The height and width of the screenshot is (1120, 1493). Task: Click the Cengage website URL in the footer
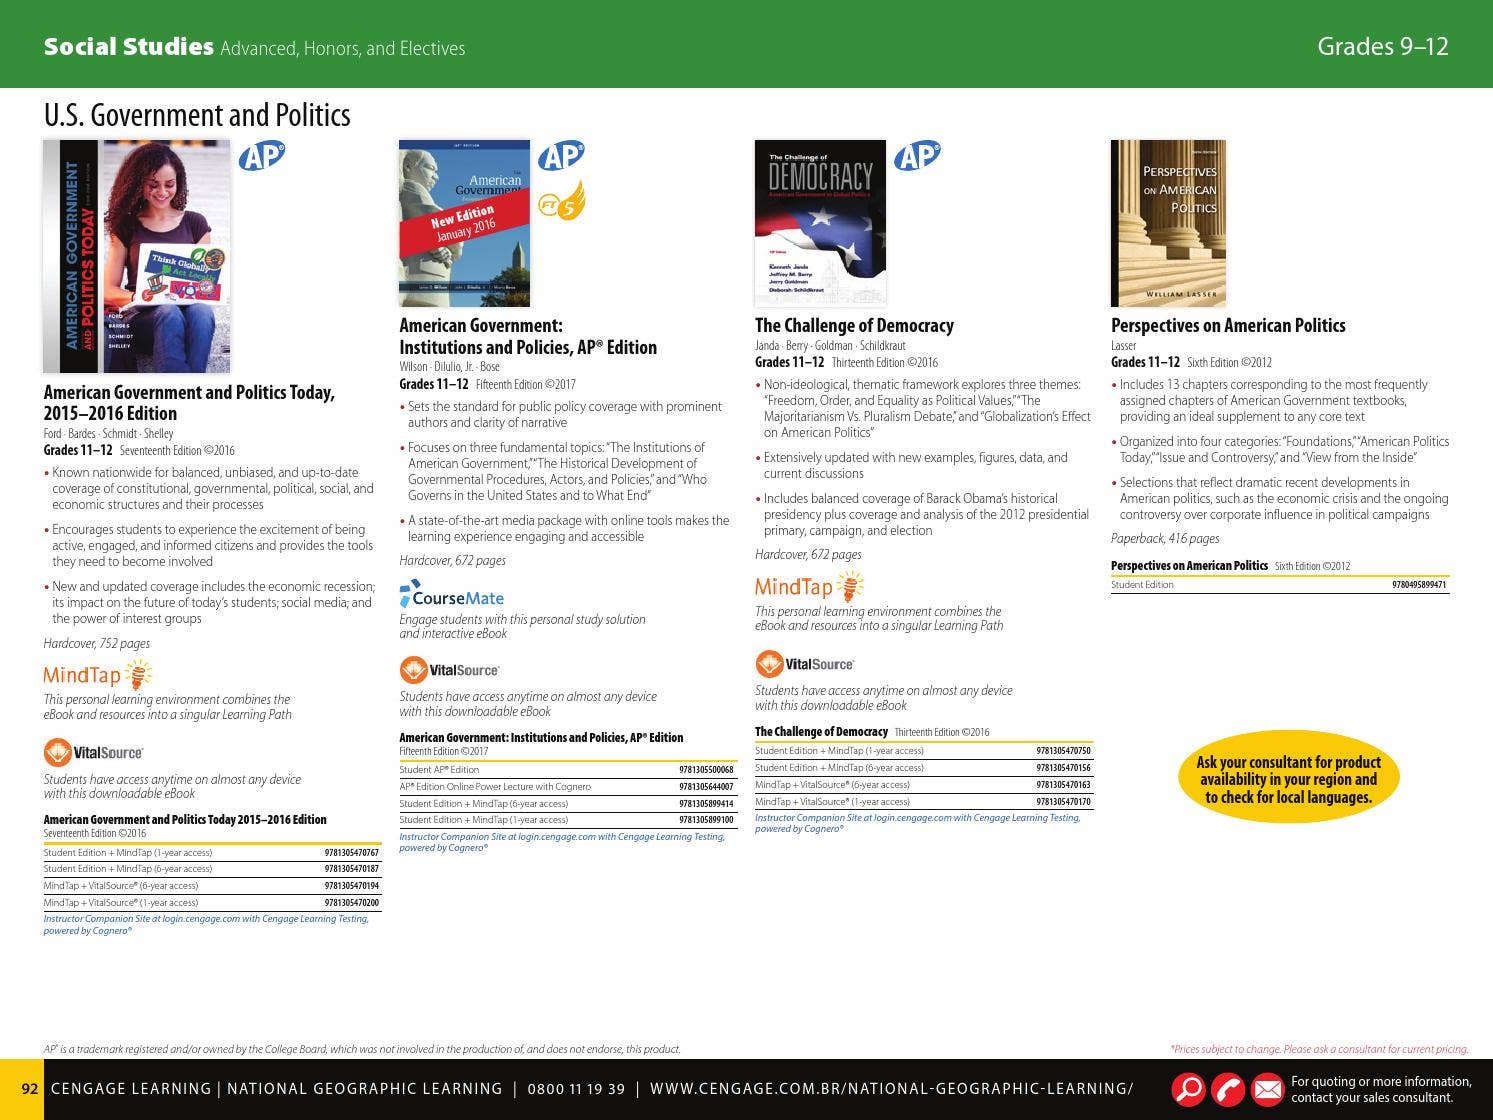pos(891,1089)
